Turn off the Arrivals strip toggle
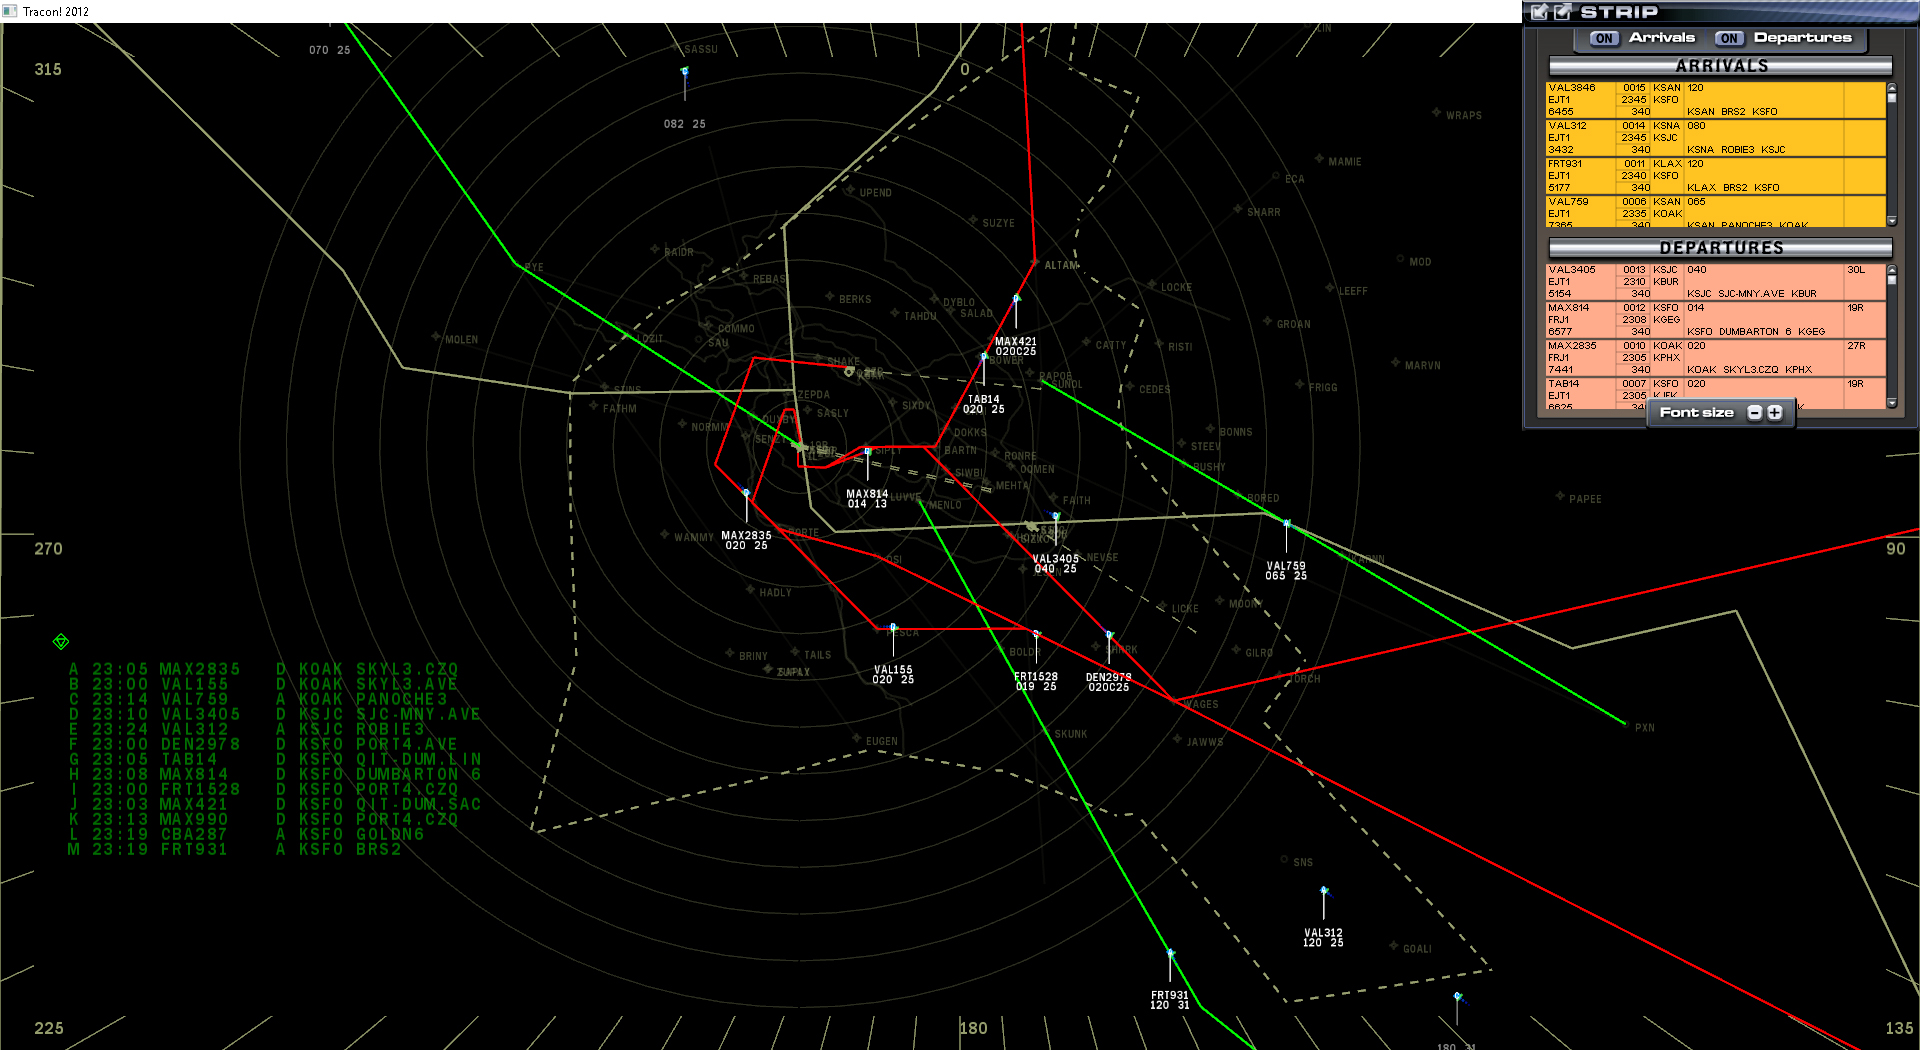The height and width of the screenshot is (1050, 1920). pyautogui.click(x=1603, y=38)
